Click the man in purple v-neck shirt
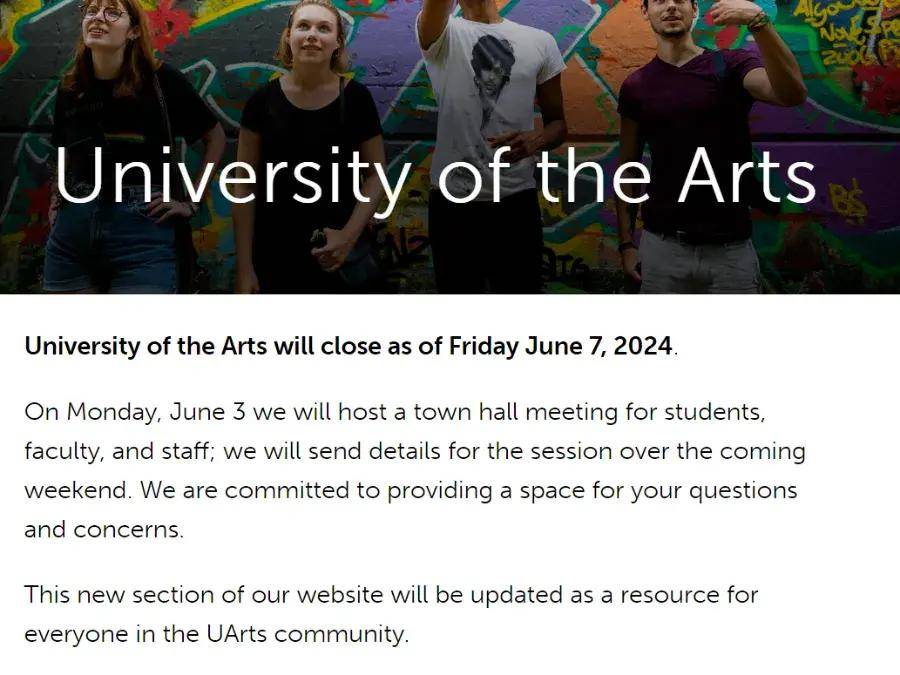 pyautogui.click(x=700, y=143)
